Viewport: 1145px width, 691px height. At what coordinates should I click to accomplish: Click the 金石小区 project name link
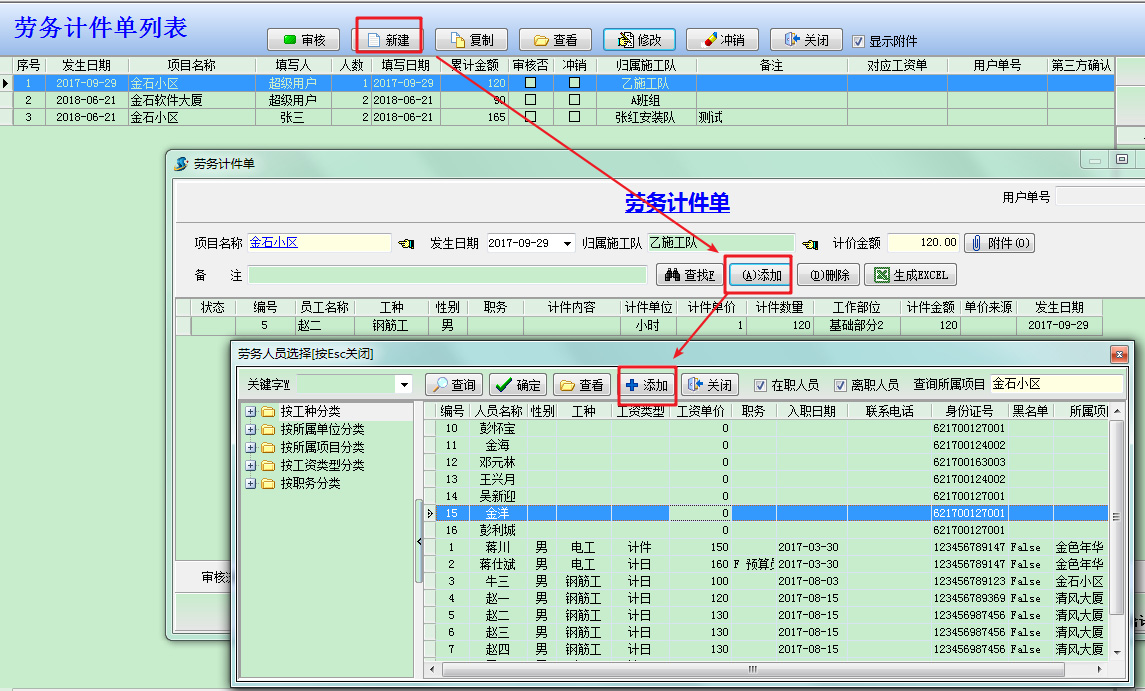274,242
